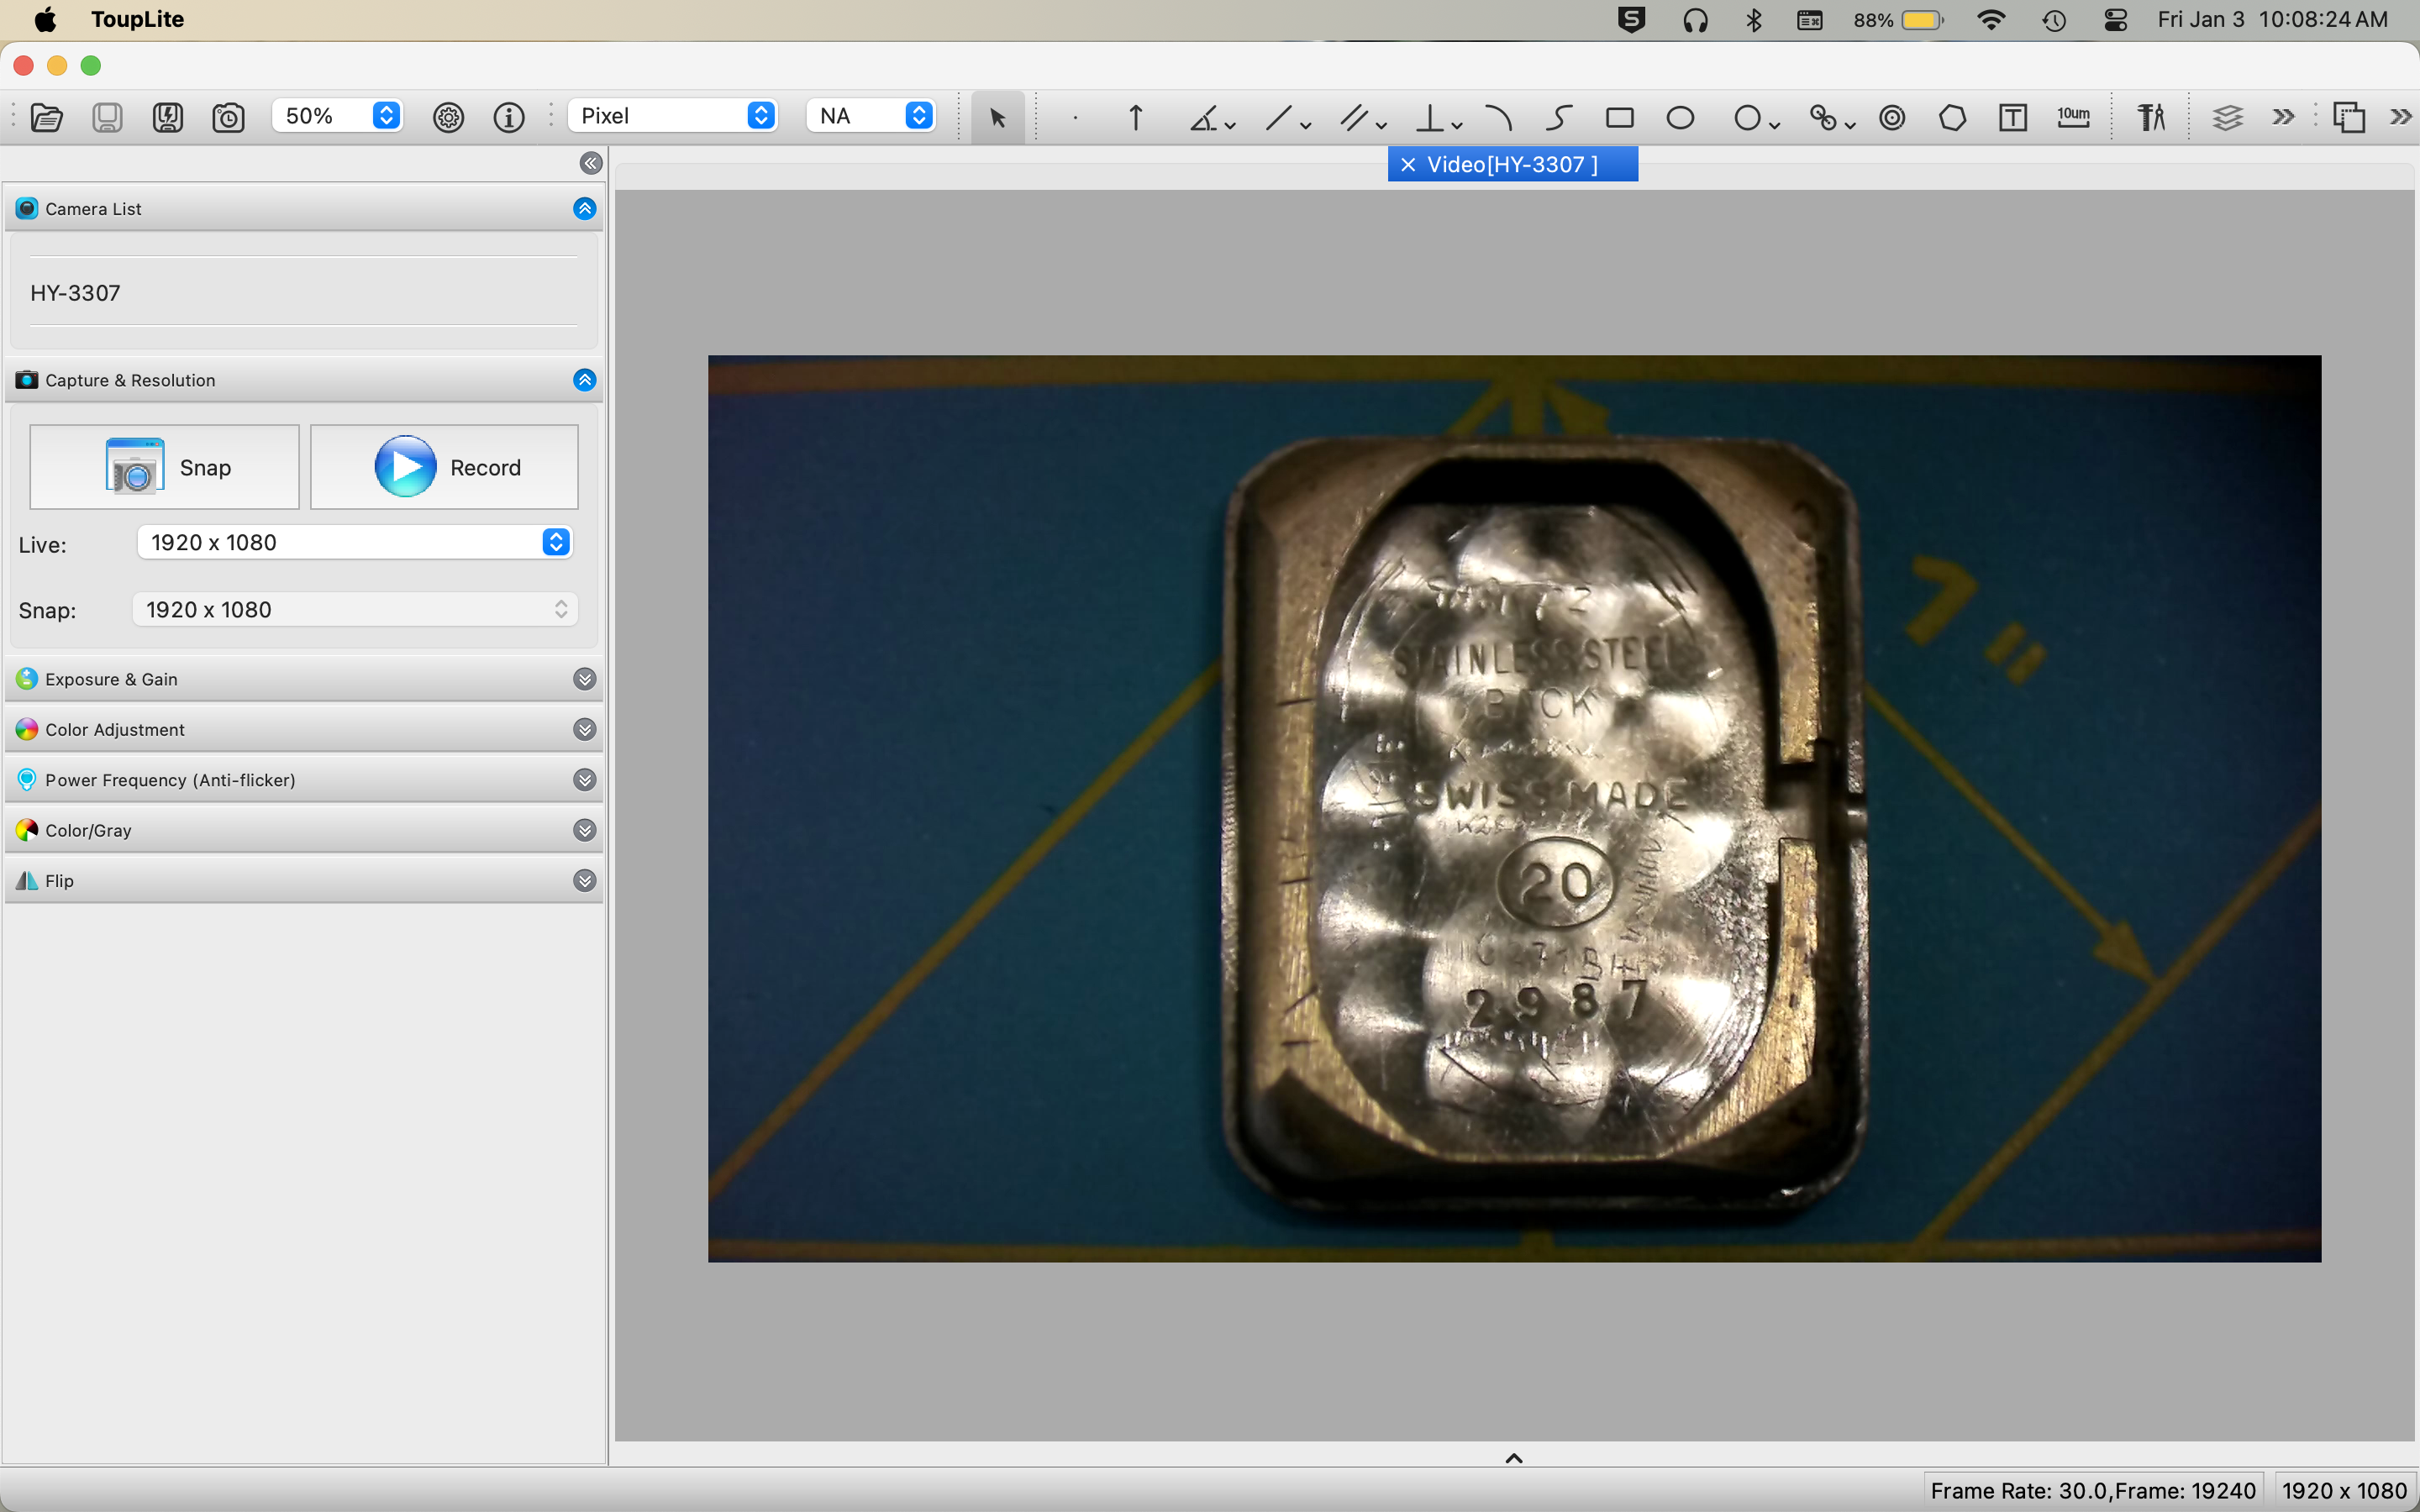Close the Video[HY-3307] tab
Viewport: 2420px width, 1512px height.
point(1408,164)
